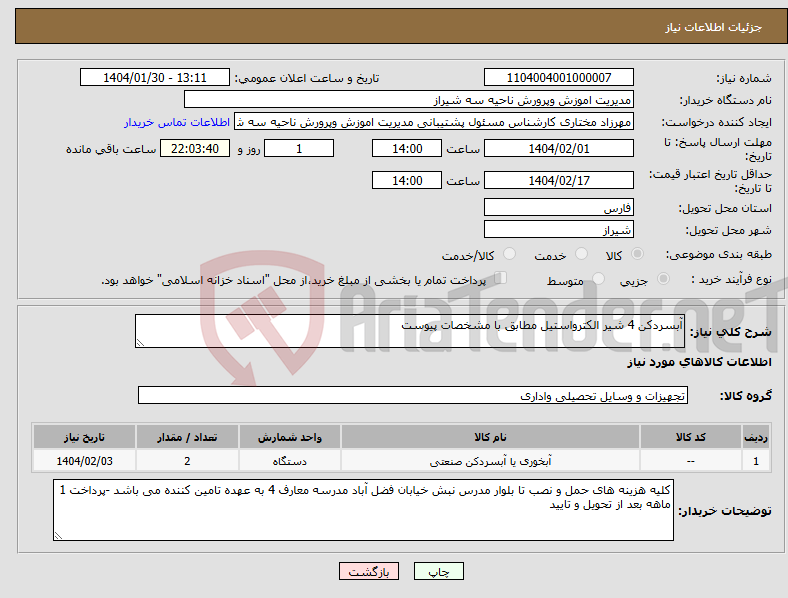Click response deadline date 1404/02/01
Viewport: 788px width, 598px height.
(x=558, y=148)
